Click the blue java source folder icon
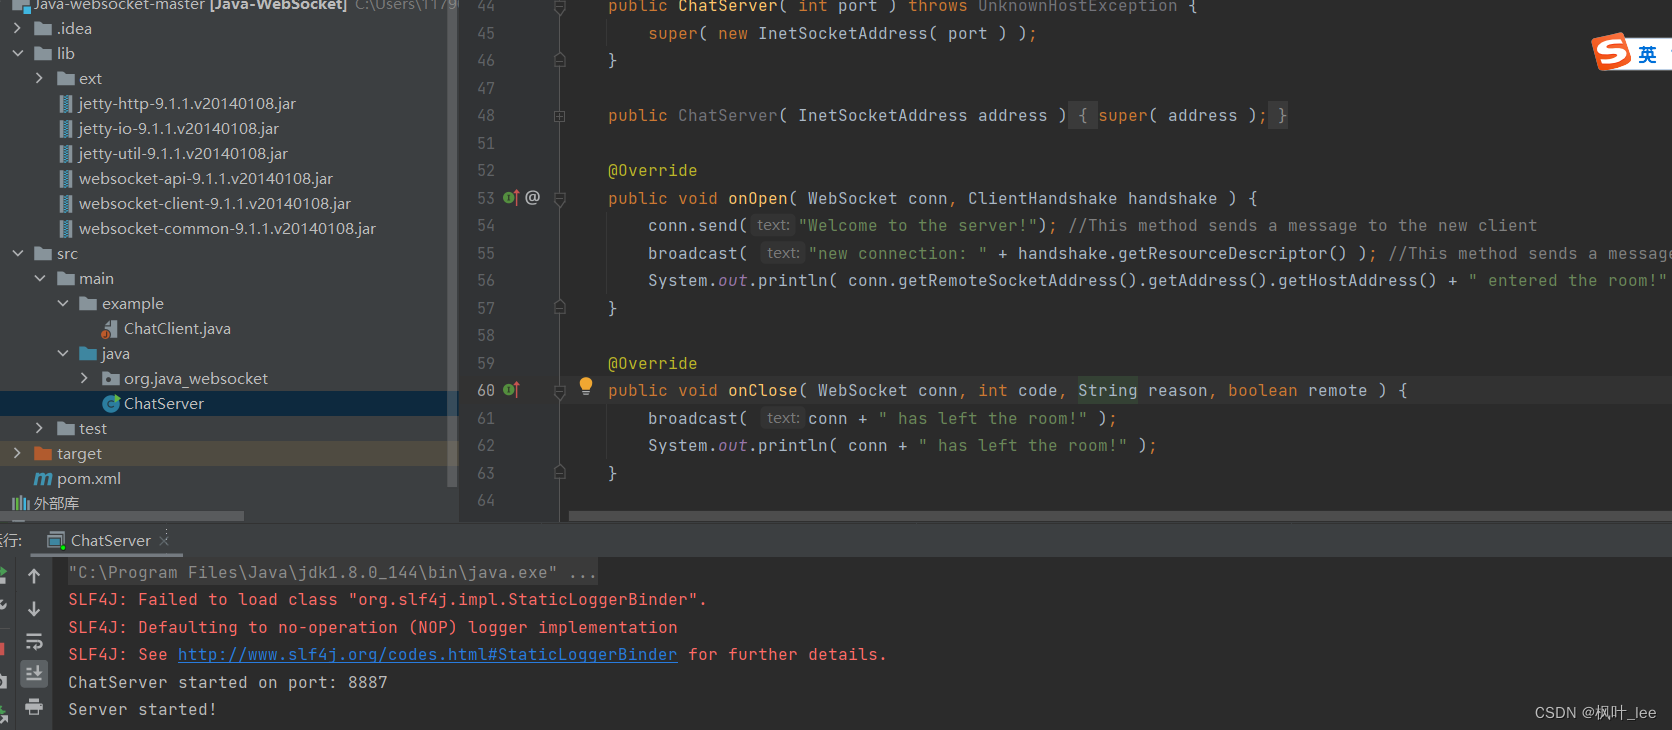This screenshot has height=730, width=1672. [x=88, y=353]
